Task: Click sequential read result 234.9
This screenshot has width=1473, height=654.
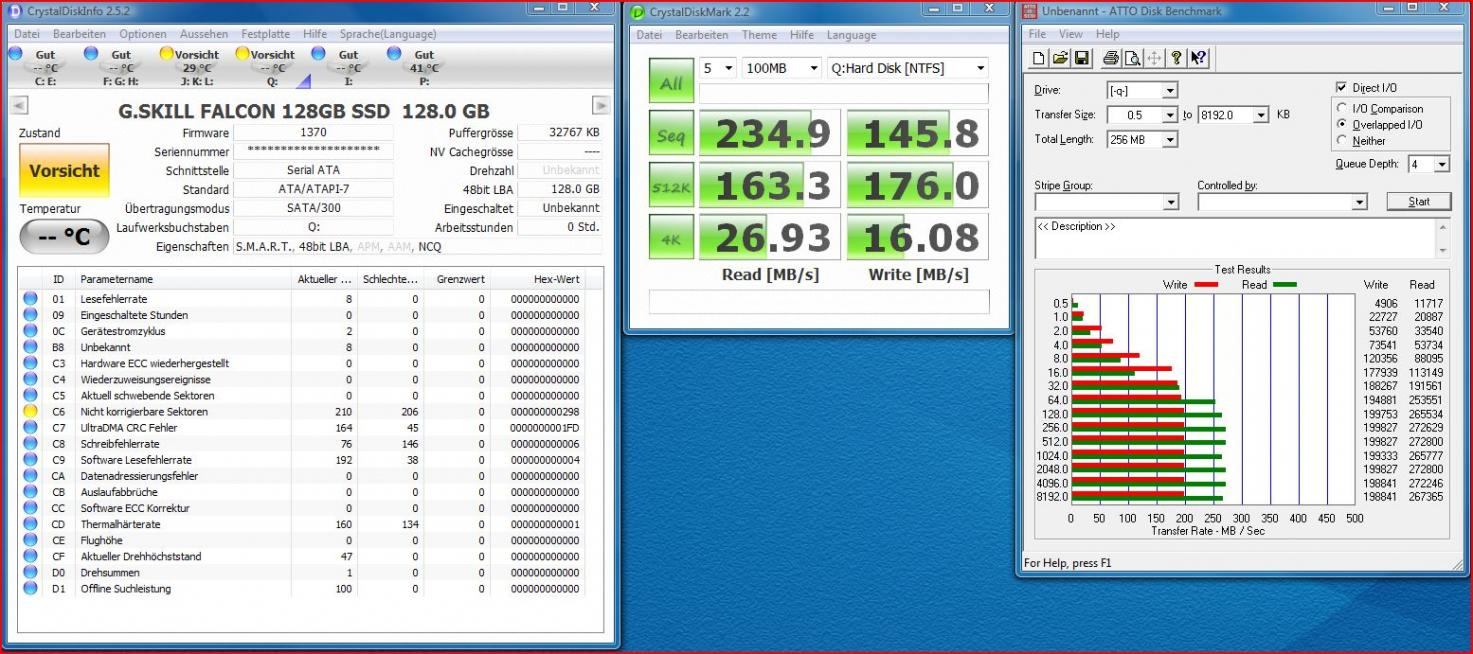Action: click(x=769, y=133)
